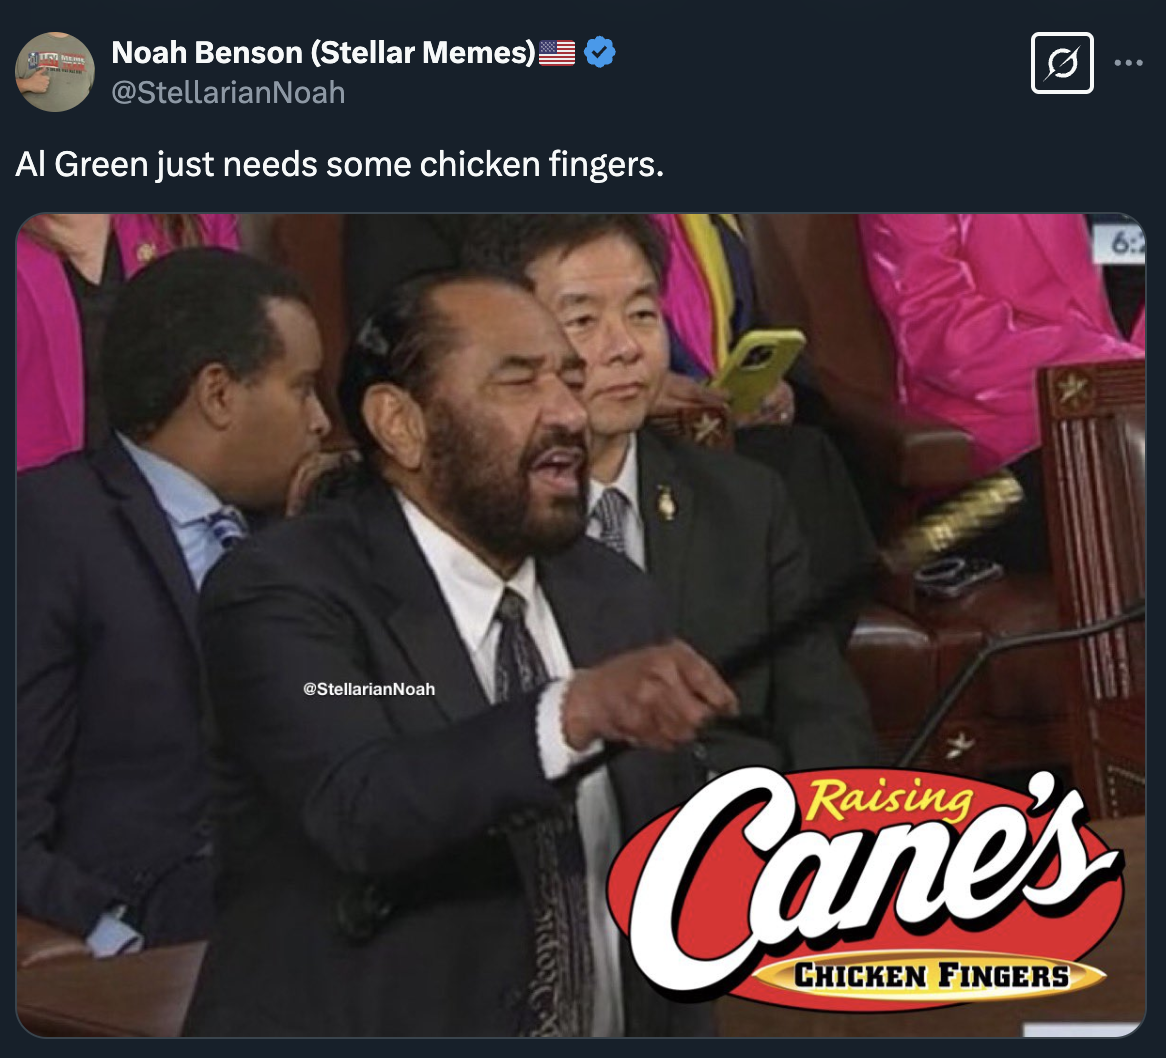The height and width of the screenshot is (1058, 1166).
Task: Select the tweet text about chicken fingers
Action: tap(339, 164)
